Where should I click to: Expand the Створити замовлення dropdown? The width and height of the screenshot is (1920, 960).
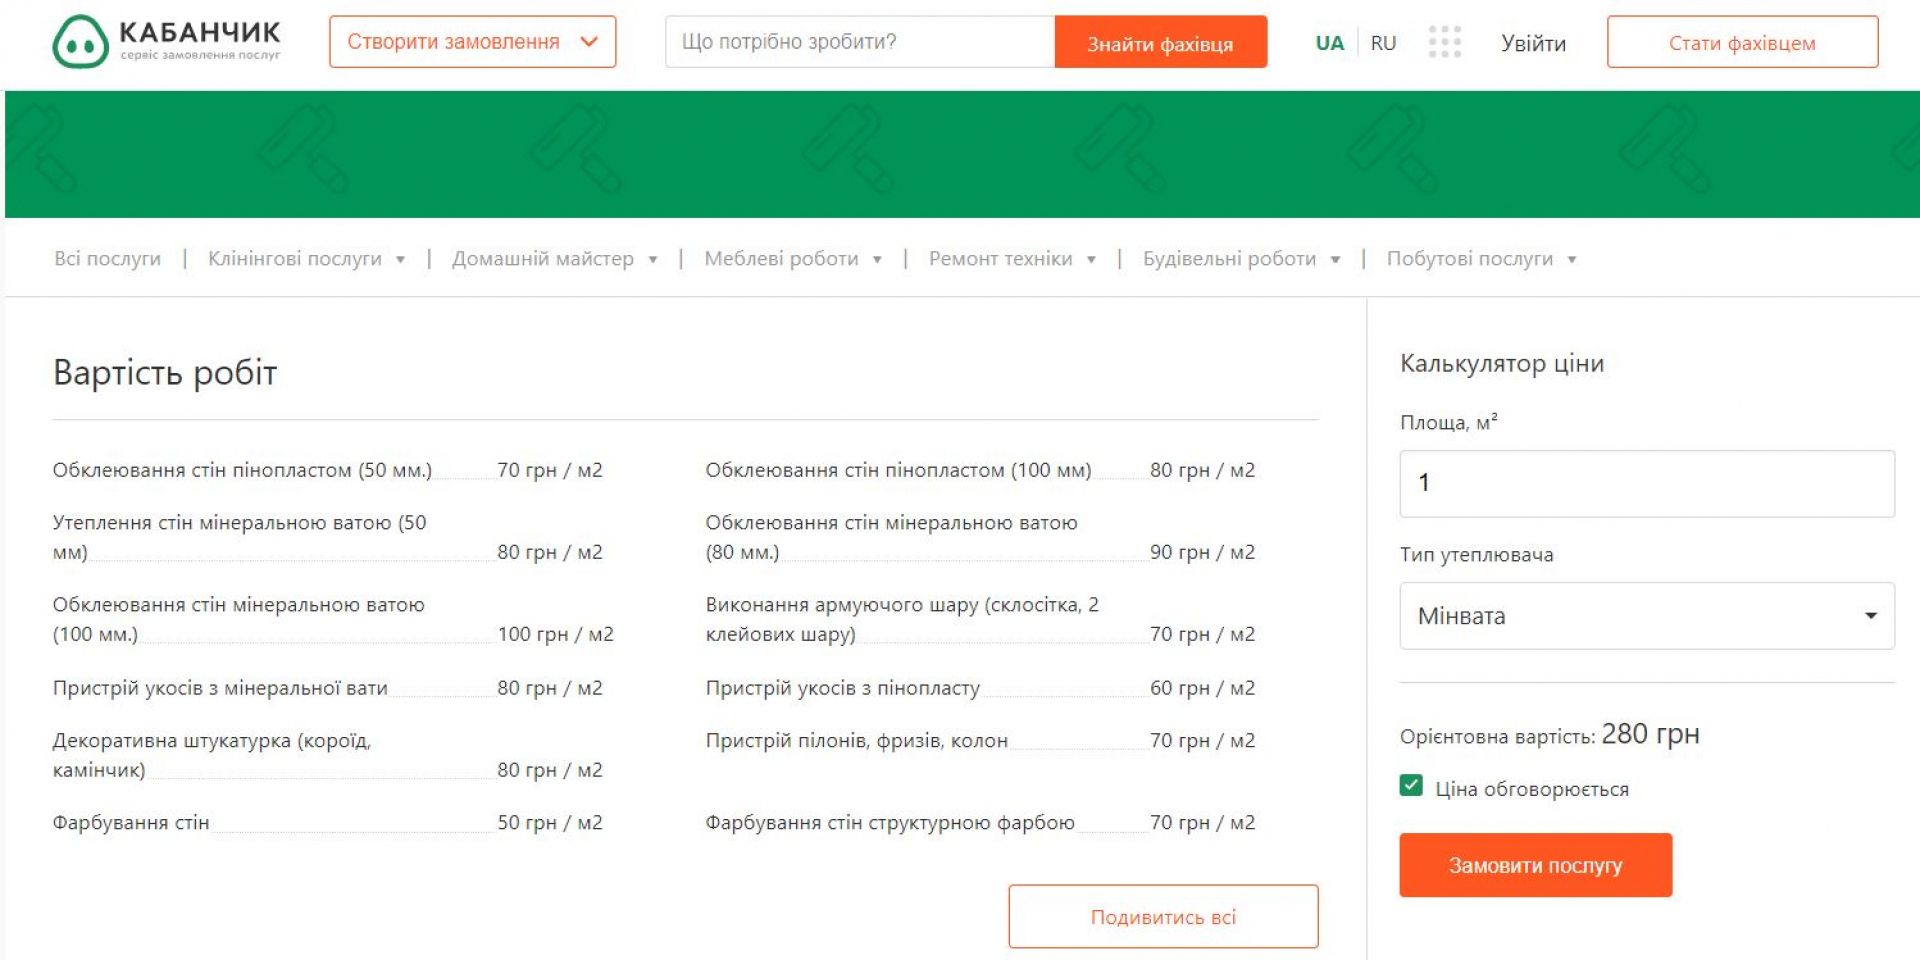(x=472, y=42)
